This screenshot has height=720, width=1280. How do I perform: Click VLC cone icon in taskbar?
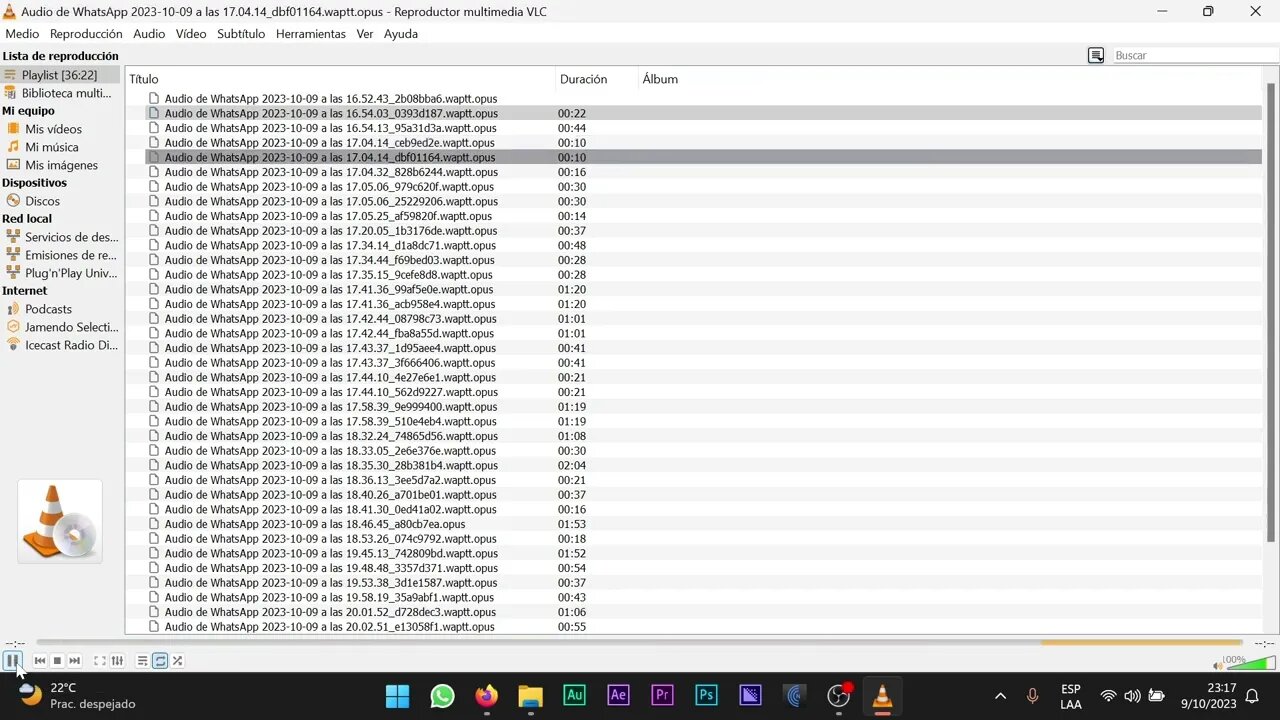[x=882, y=696]
